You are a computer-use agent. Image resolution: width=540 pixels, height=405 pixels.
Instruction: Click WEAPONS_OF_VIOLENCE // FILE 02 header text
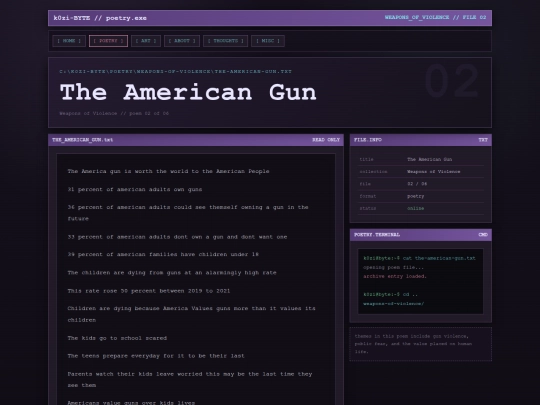[x=435, y=17]
